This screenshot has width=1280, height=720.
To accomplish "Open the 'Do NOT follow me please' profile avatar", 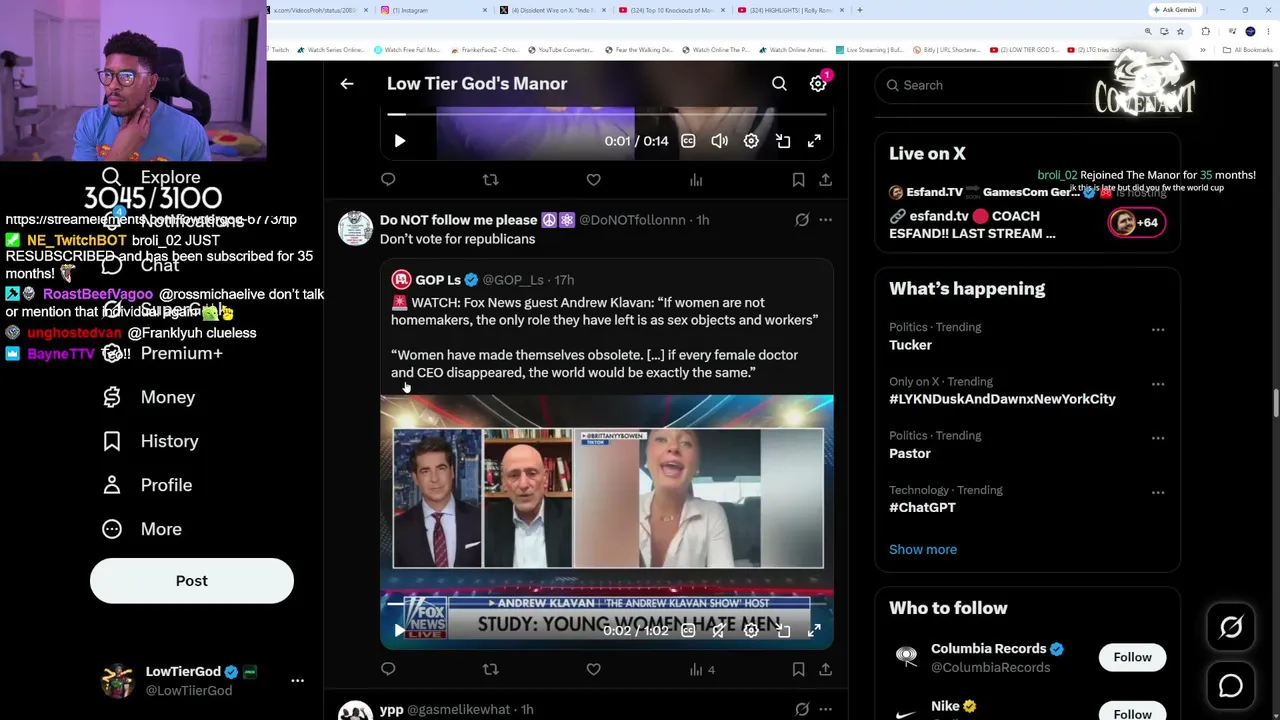I will click(355, 228).
